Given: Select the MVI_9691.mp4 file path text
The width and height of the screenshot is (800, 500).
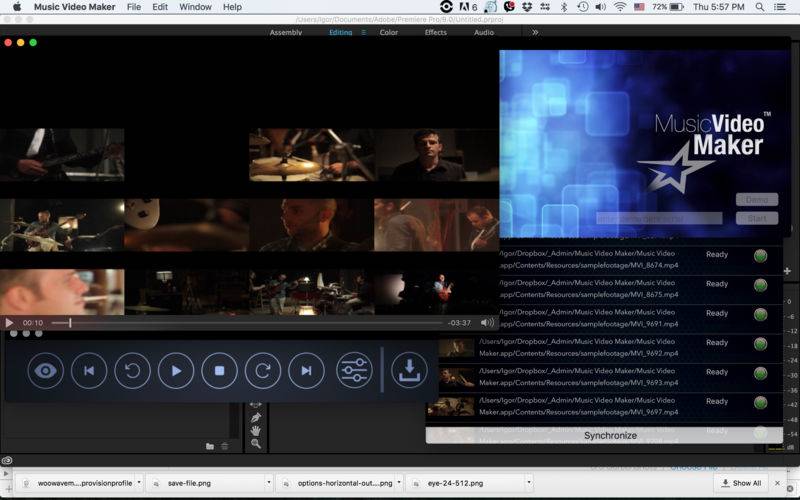Looking at the screenshot, I should tap(589, 318).
